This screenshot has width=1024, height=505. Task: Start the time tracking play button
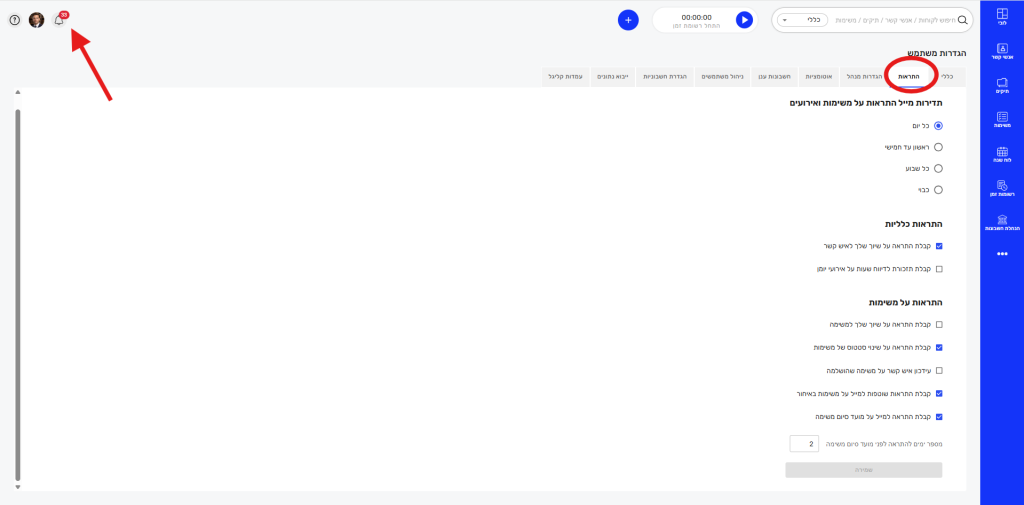(744, 20)
